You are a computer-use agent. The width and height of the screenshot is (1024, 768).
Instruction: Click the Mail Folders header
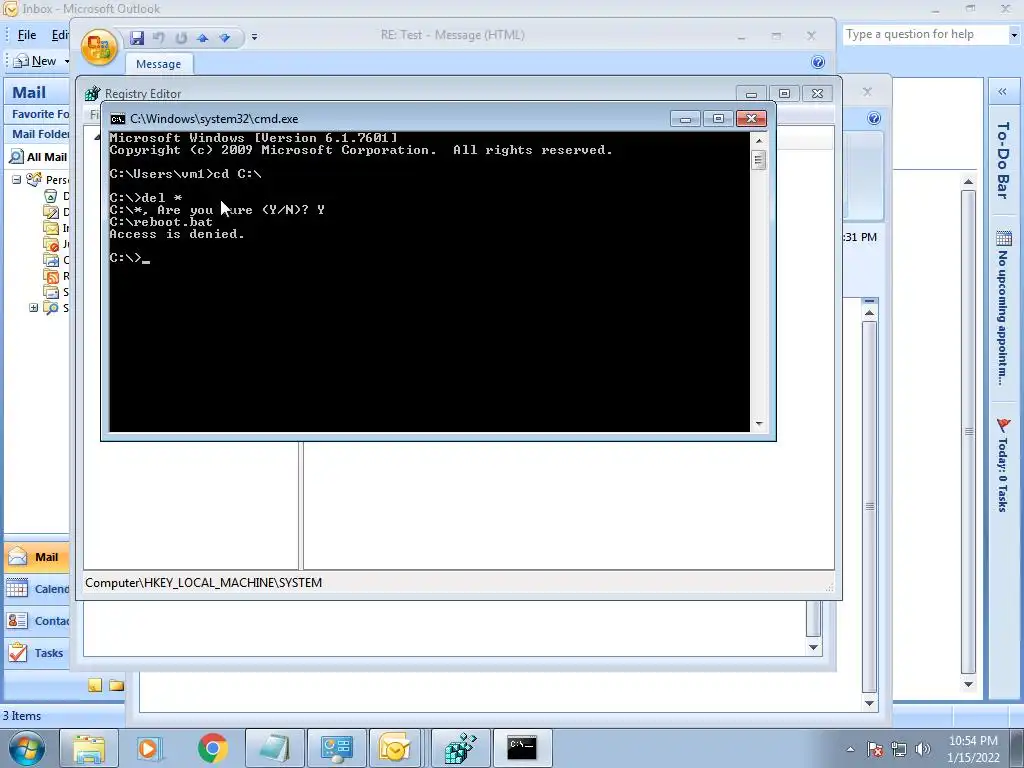37,134
